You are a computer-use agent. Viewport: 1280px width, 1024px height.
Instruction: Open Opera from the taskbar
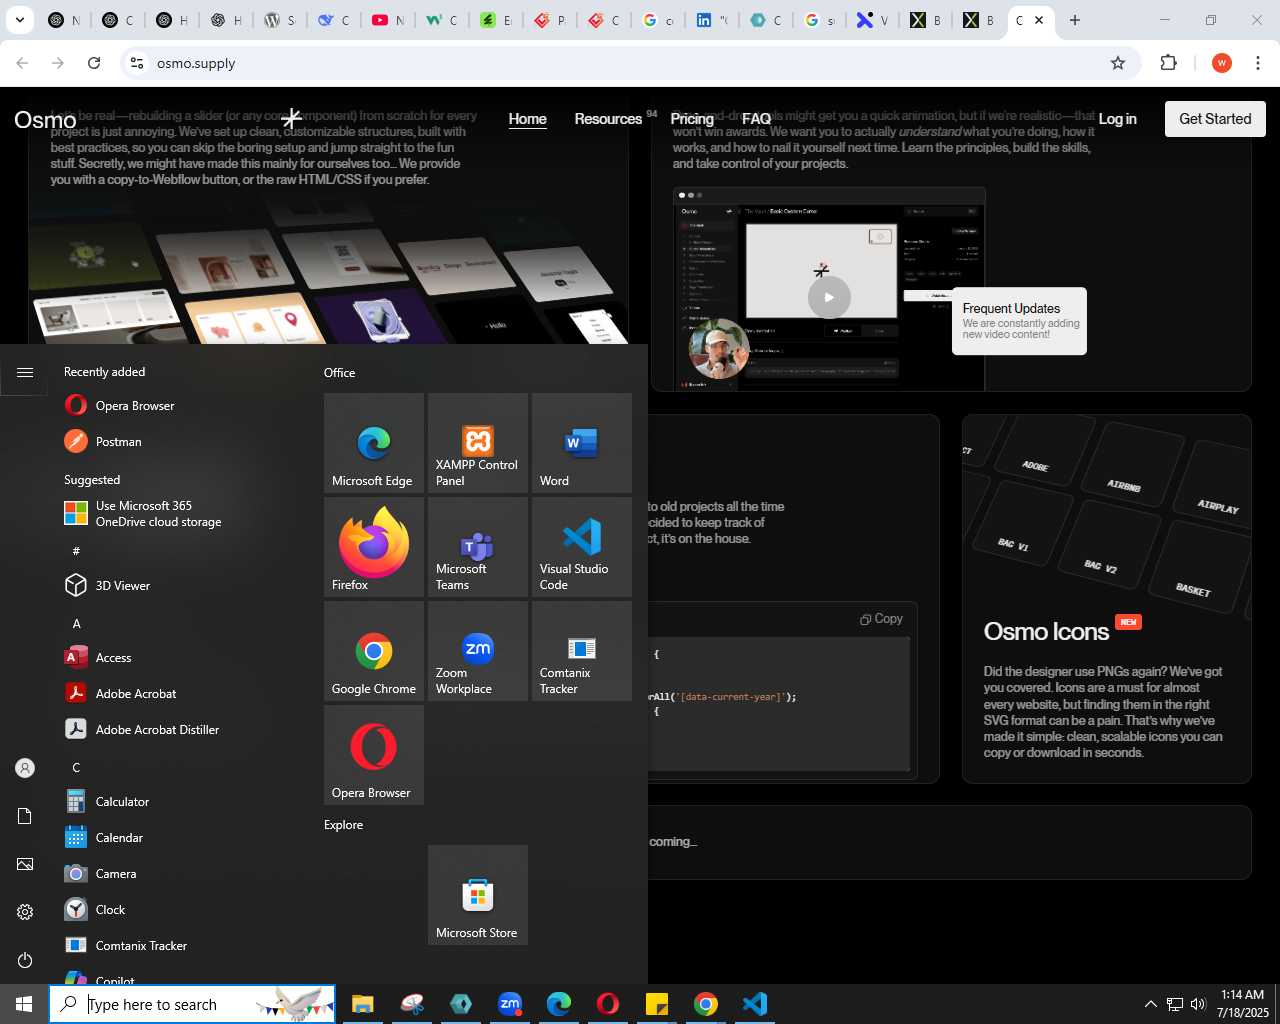(608, 1004)
